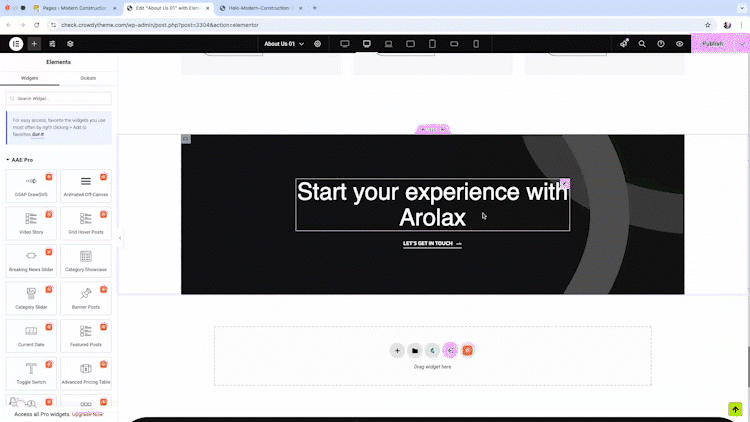
Task: Select the Category Showcase widget
Action: [86, 261]
